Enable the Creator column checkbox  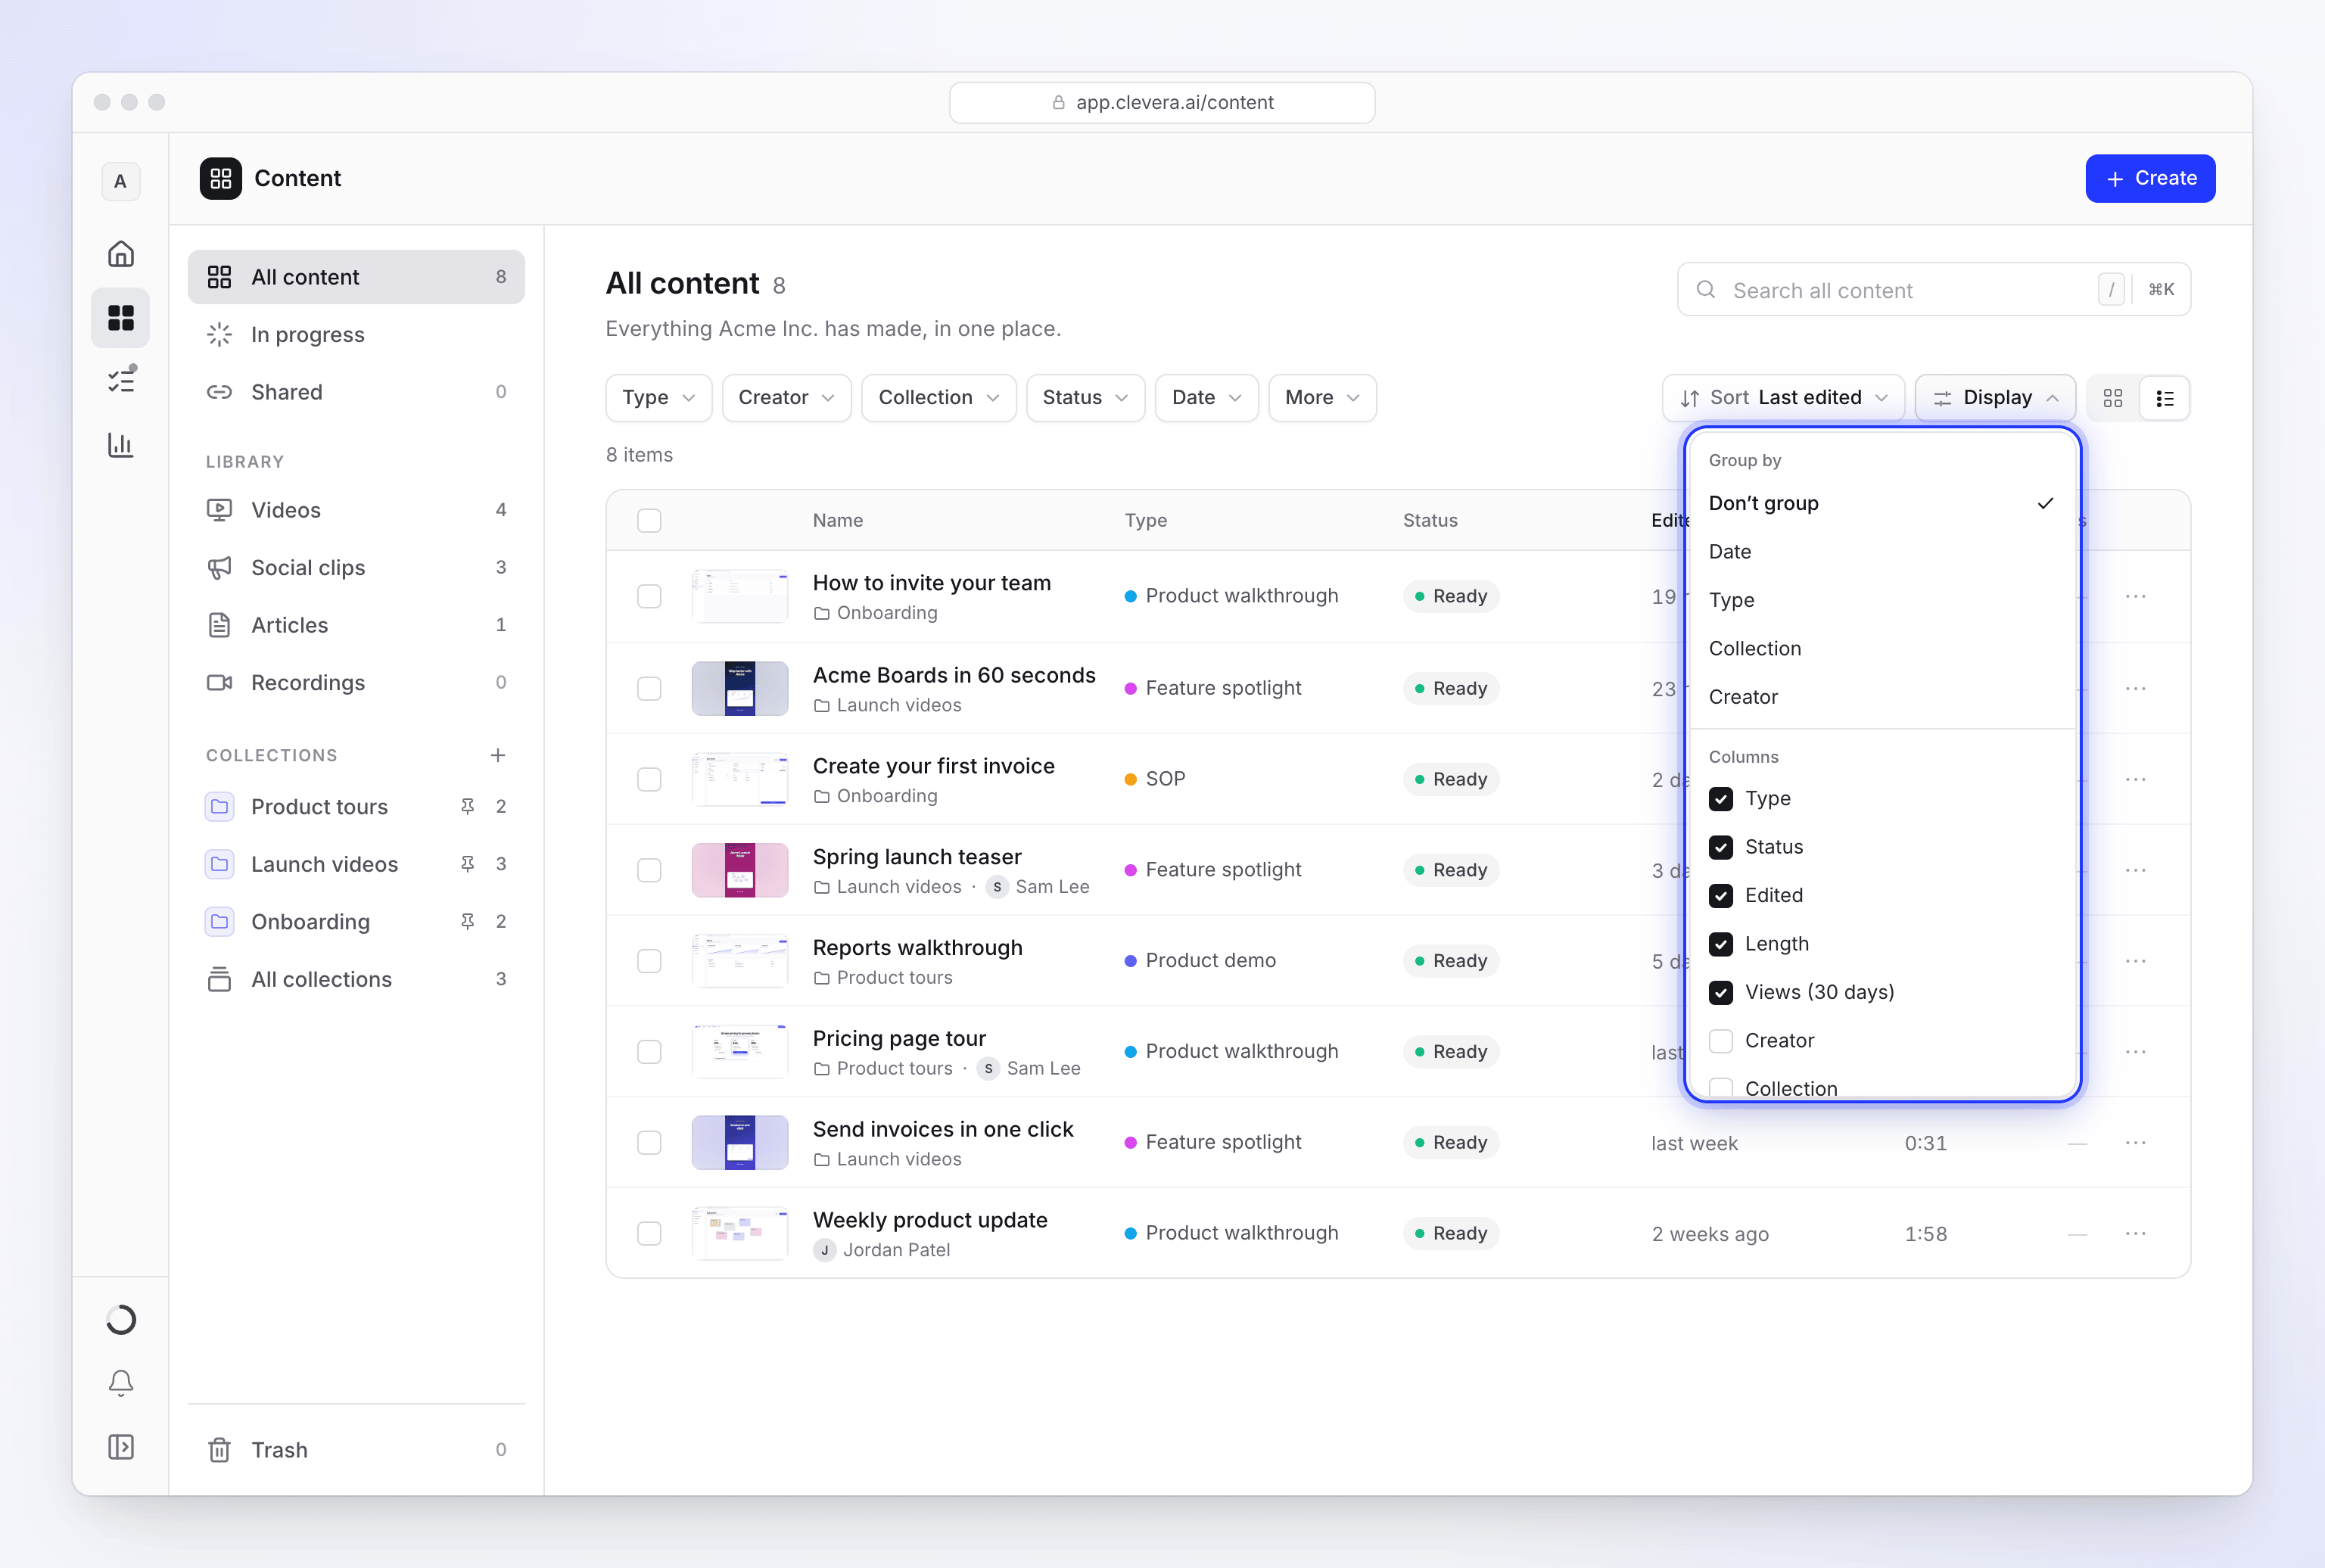[1720, 1041]
